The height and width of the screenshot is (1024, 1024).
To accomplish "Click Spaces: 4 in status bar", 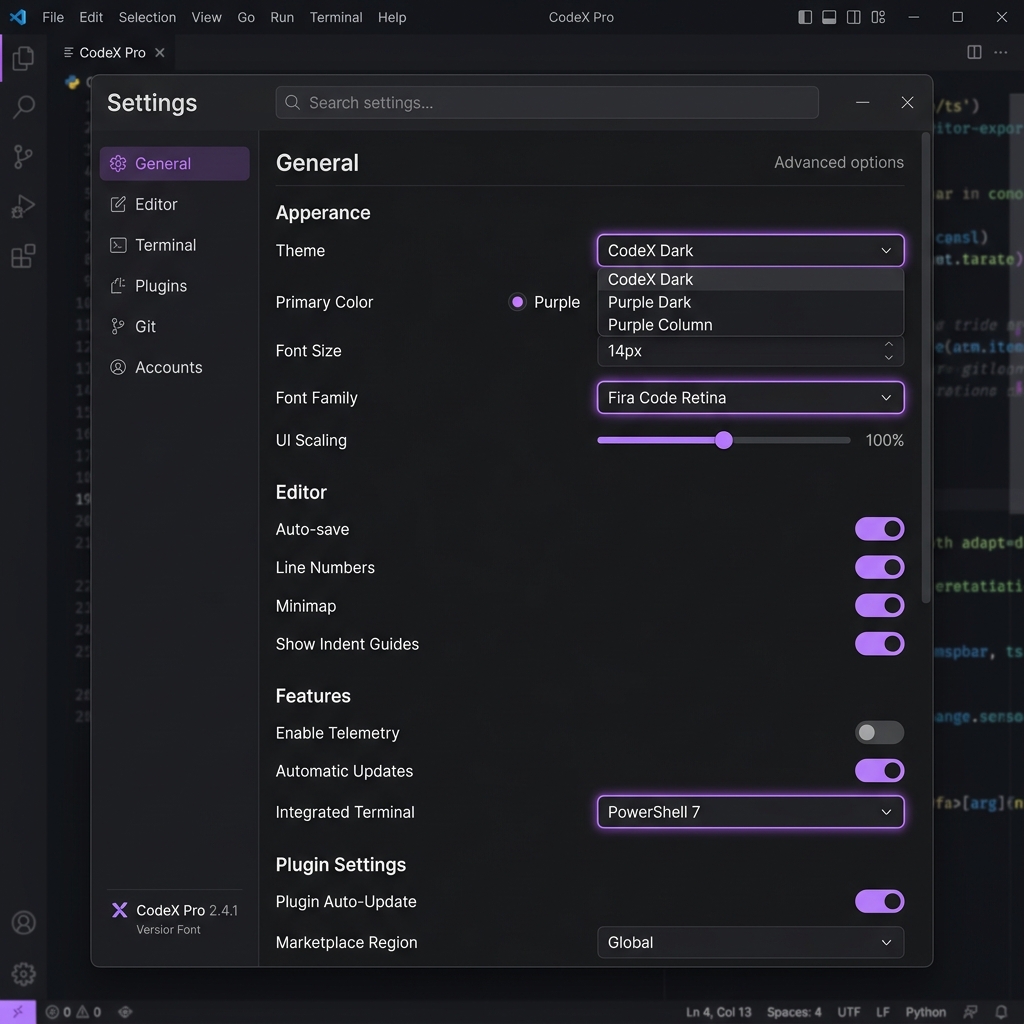I will pyautogui.click(x=793, y=1012).
